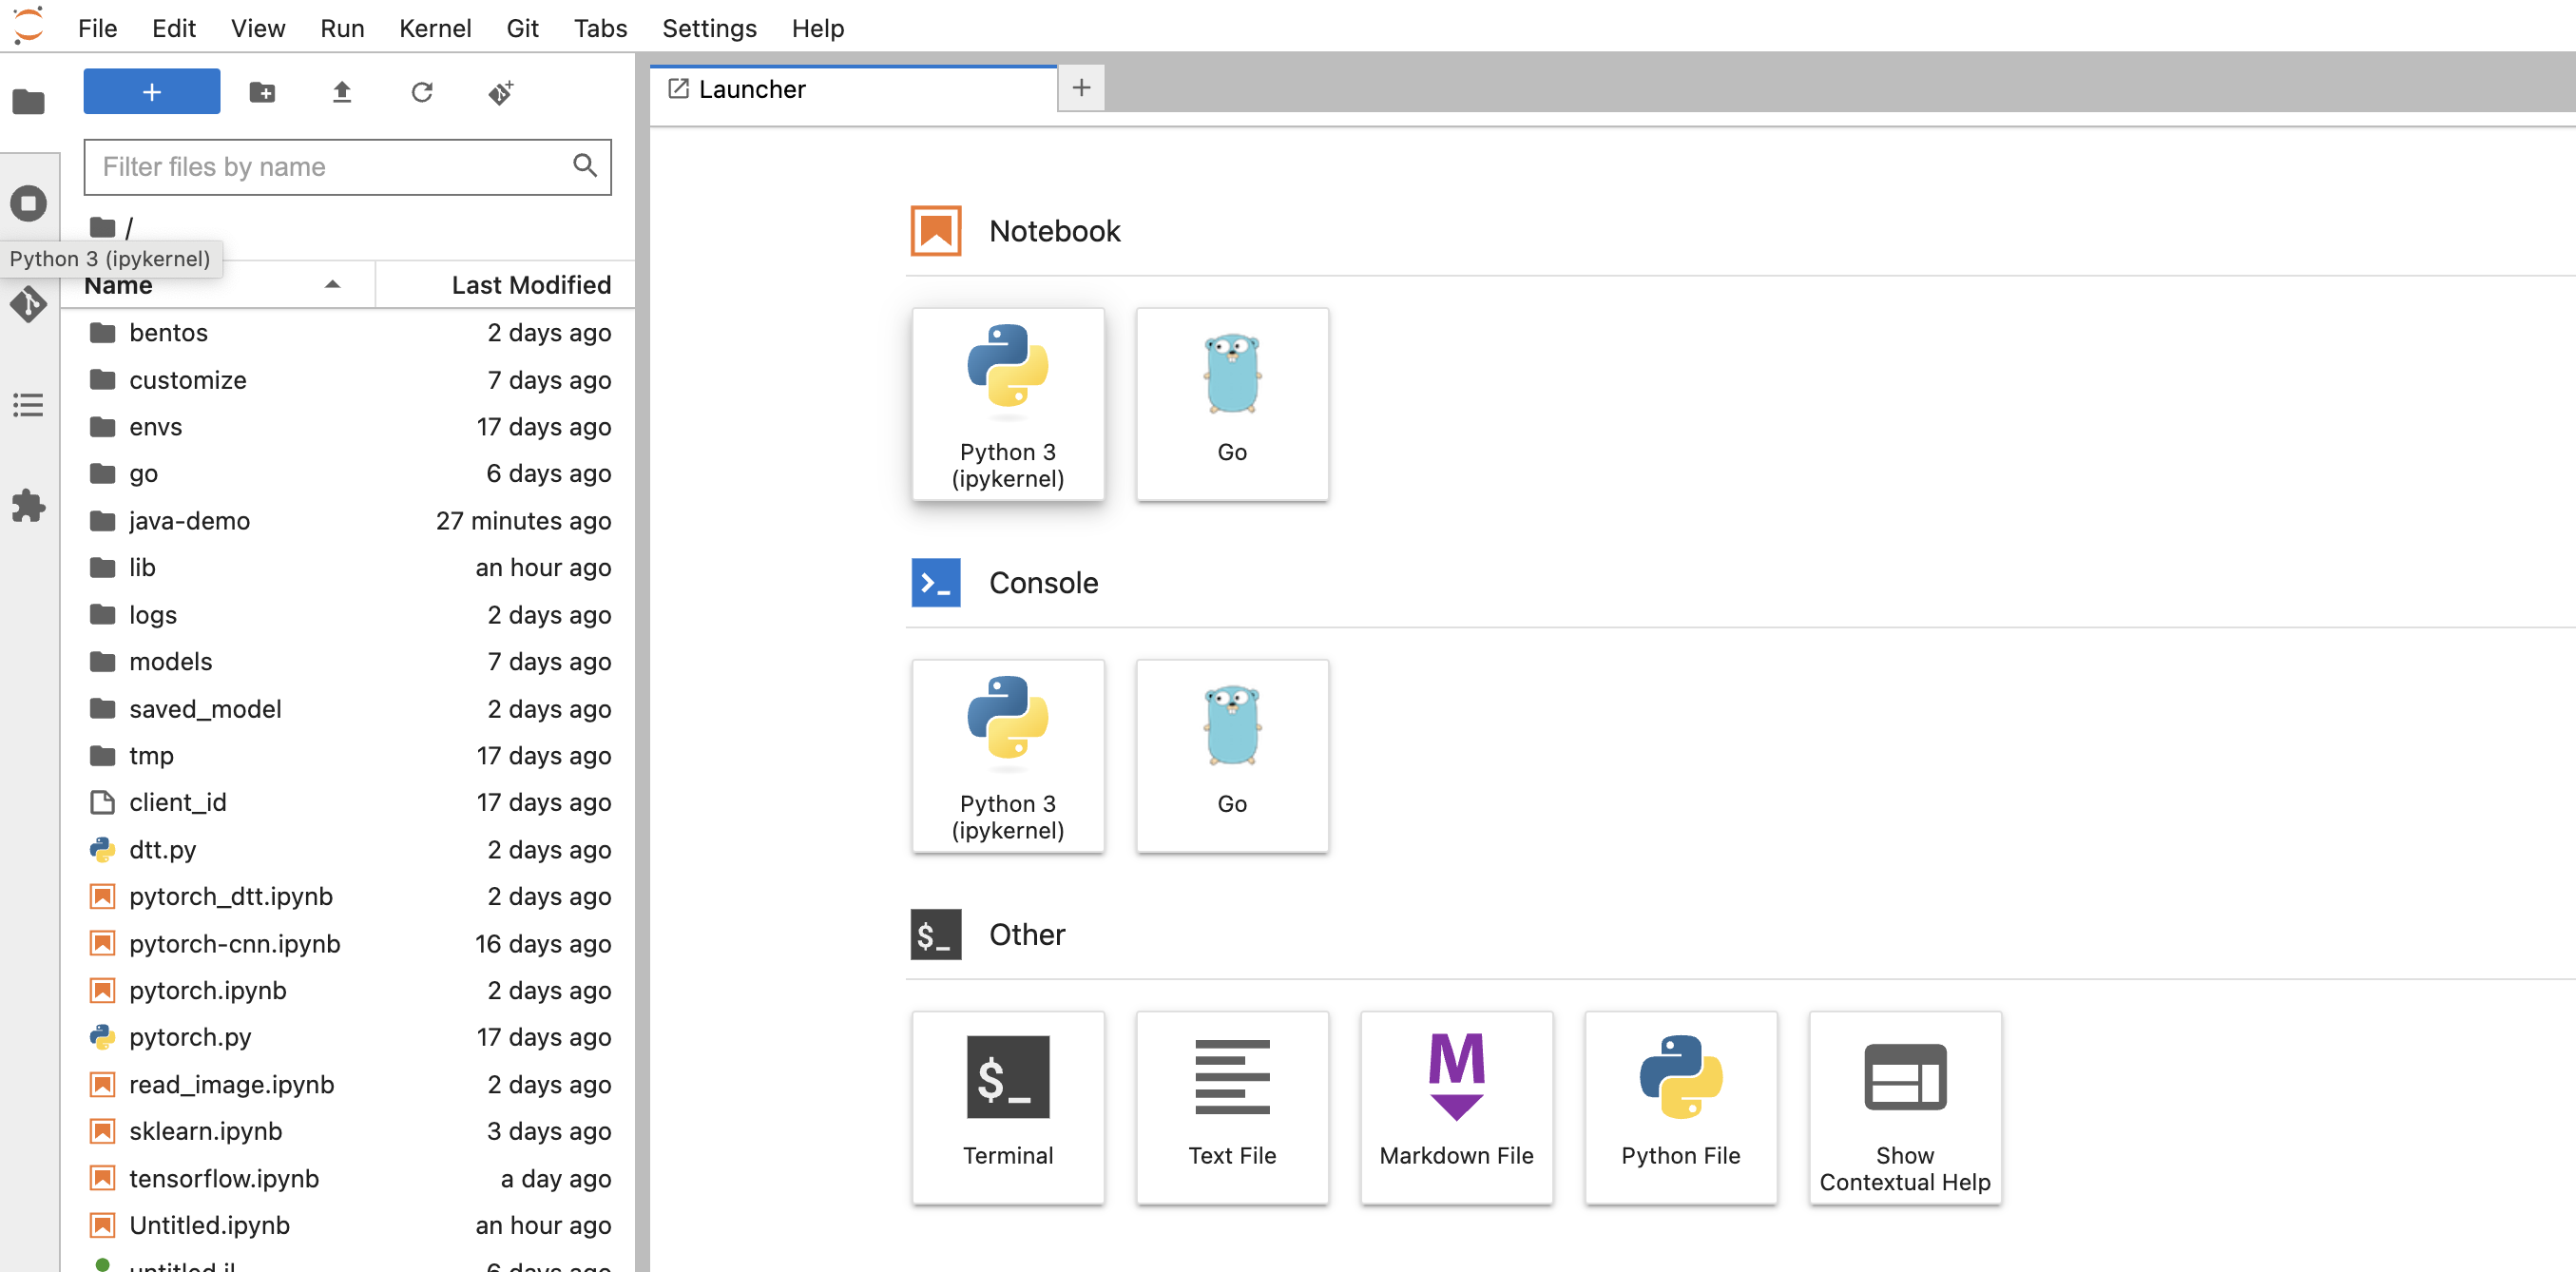This screenshot has height=1272, width=2576.
Task: Open a new tab with plus button
Action: point(1080,88)
